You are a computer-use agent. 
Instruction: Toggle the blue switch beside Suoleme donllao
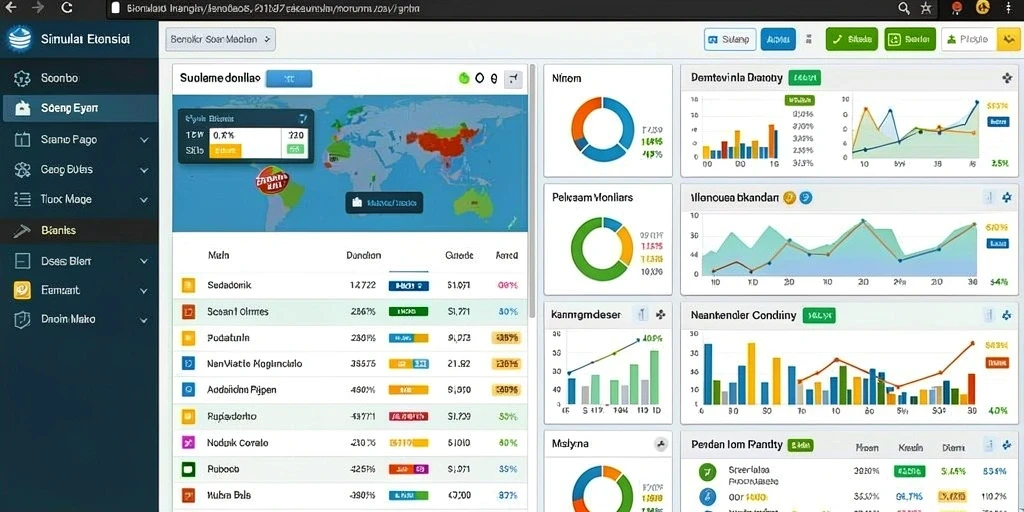[289, 79]
